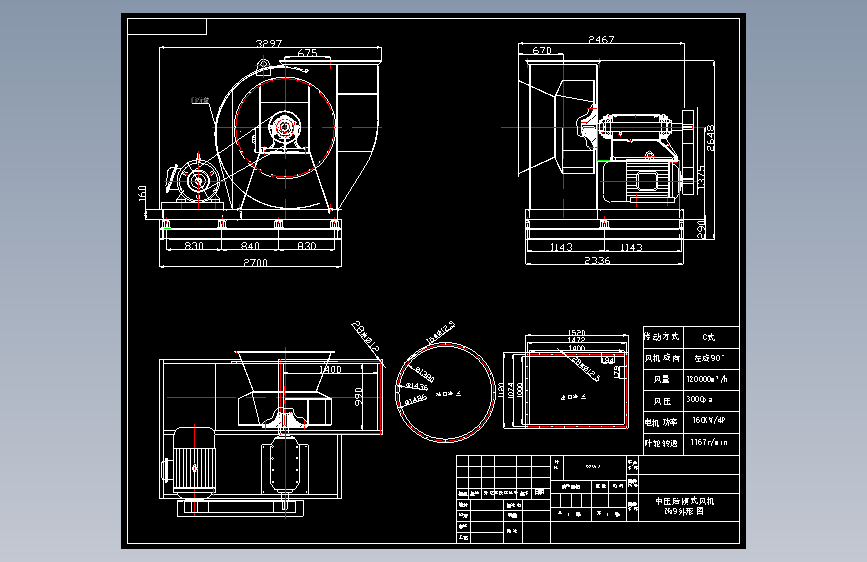The image size is (867, 562).
Task: Click the 1167r/min speed value
Action: pos(709,443)
